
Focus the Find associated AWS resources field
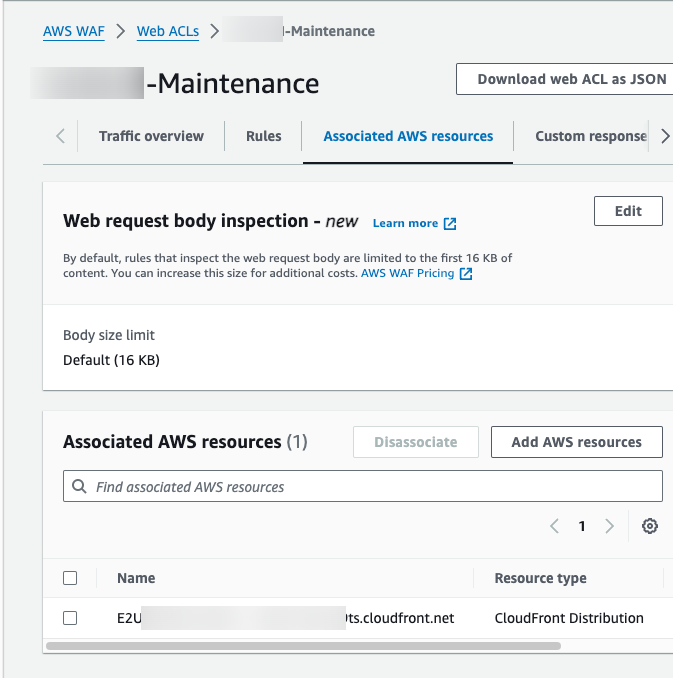[x=370, y=487]
